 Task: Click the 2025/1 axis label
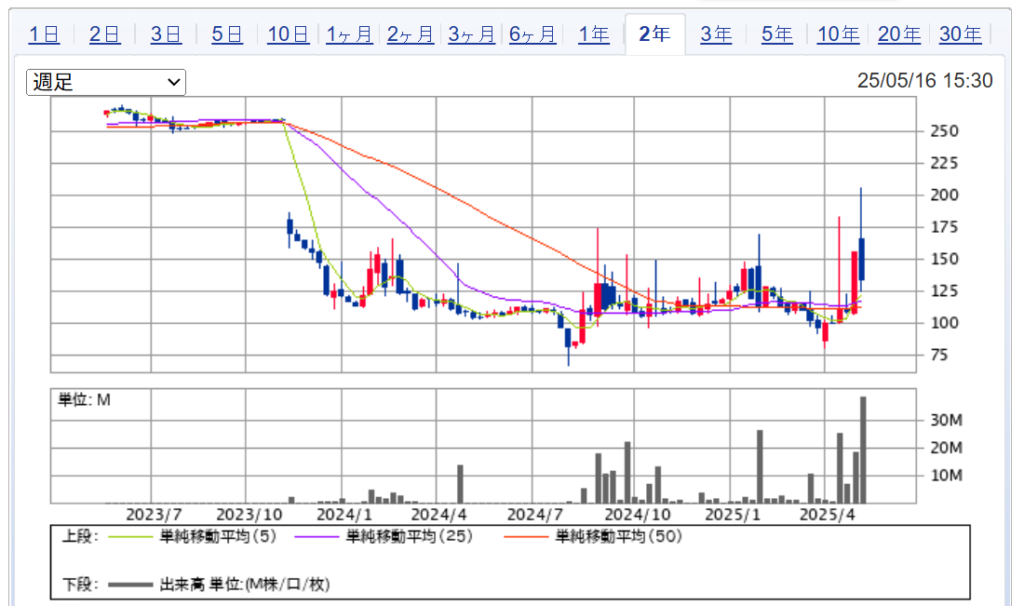click(x=733, y=515)
